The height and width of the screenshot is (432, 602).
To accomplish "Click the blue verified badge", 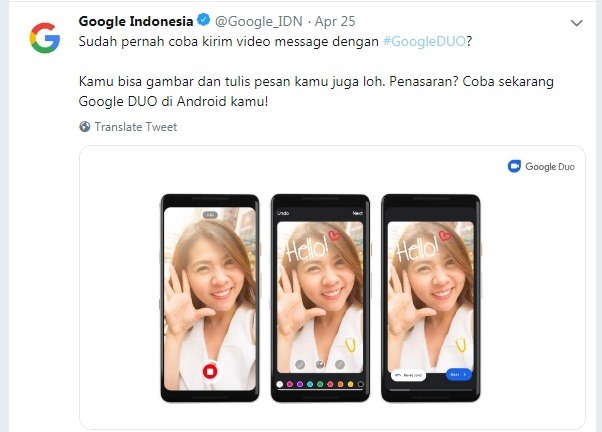I will [x=203, y=20].
